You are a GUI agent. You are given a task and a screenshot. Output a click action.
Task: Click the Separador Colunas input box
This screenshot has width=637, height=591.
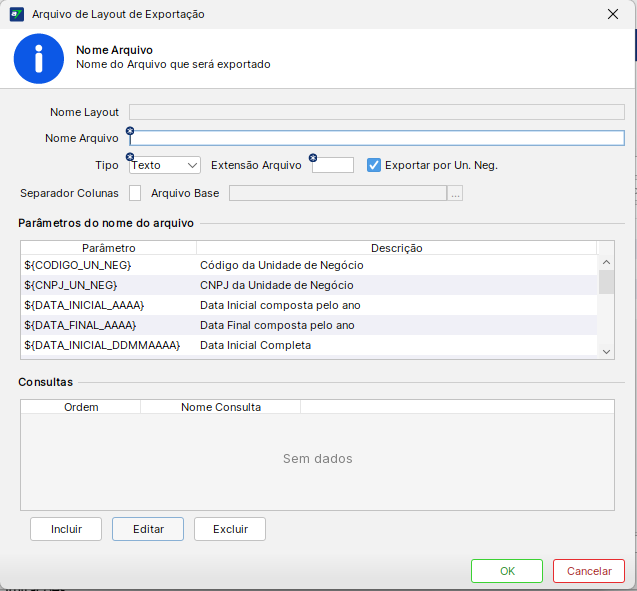coord(135,193)
